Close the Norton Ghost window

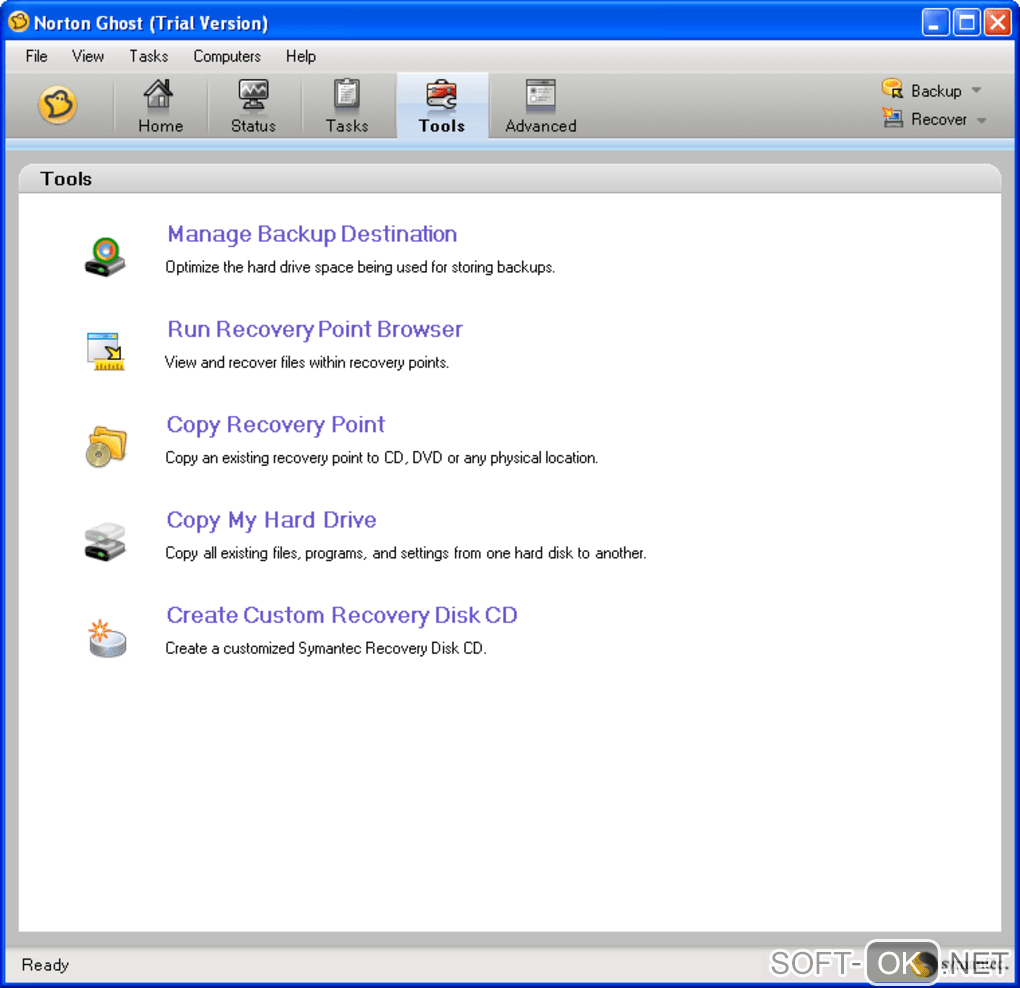click(x=997, y=23)
